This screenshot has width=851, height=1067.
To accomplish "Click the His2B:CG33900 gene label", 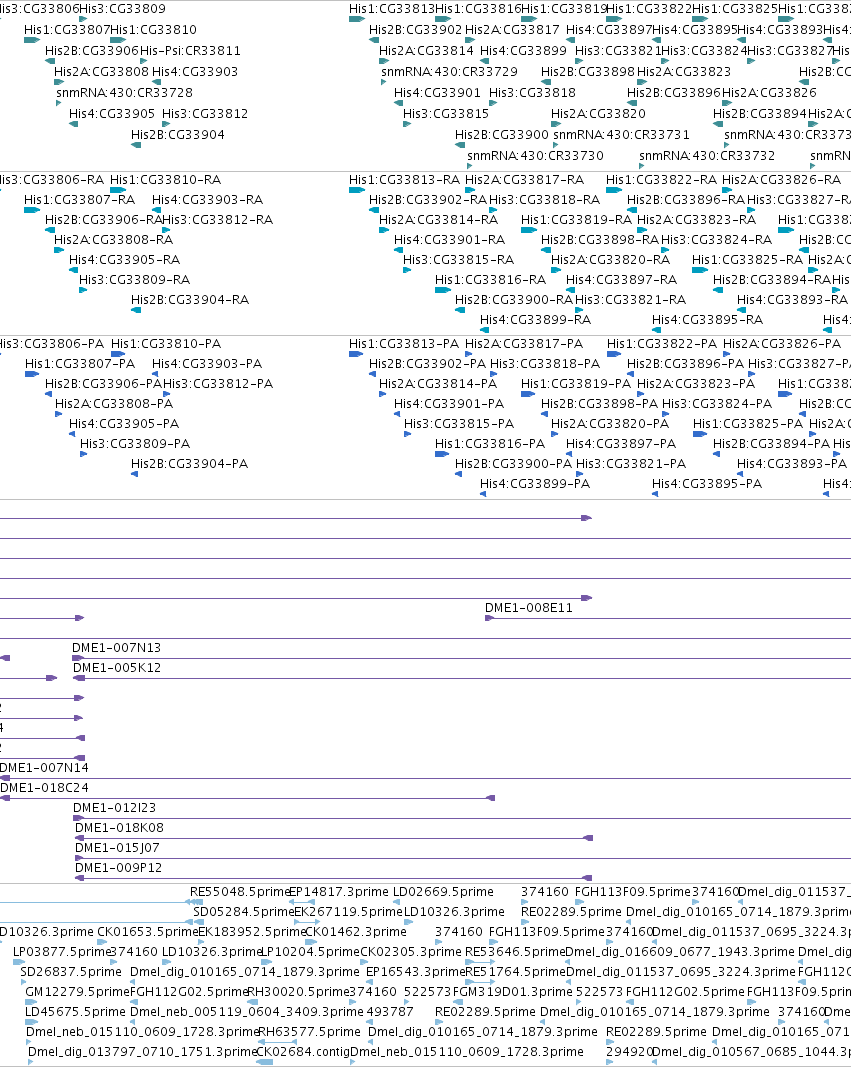I will 502,135.
